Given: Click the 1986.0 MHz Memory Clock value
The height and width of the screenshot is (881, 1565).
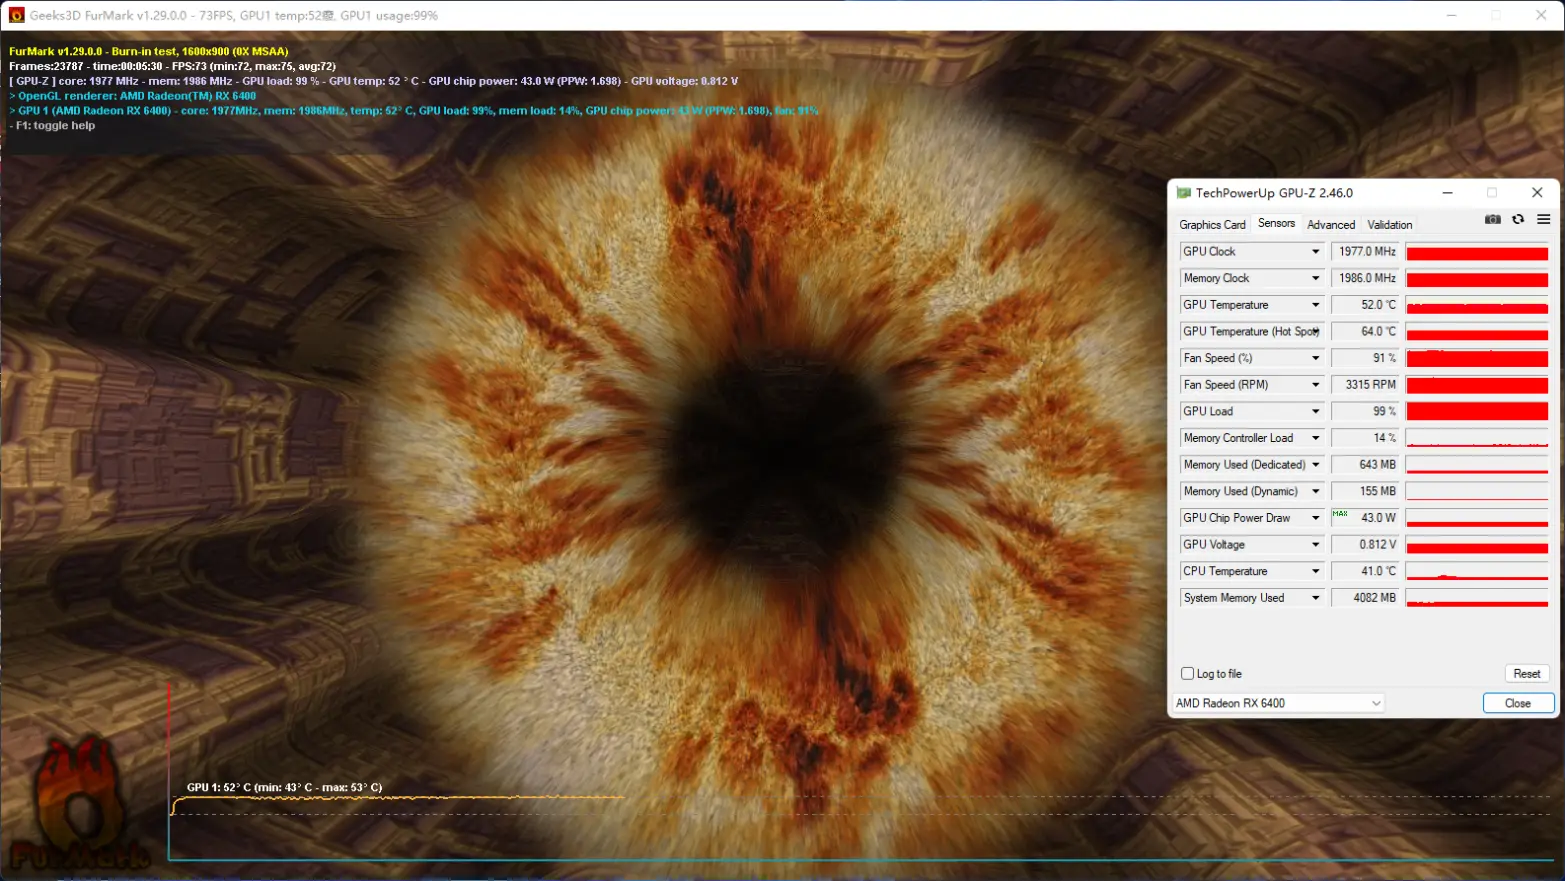Looking at the screenshot, I should pyautogui.click(x=1365, y=278).
